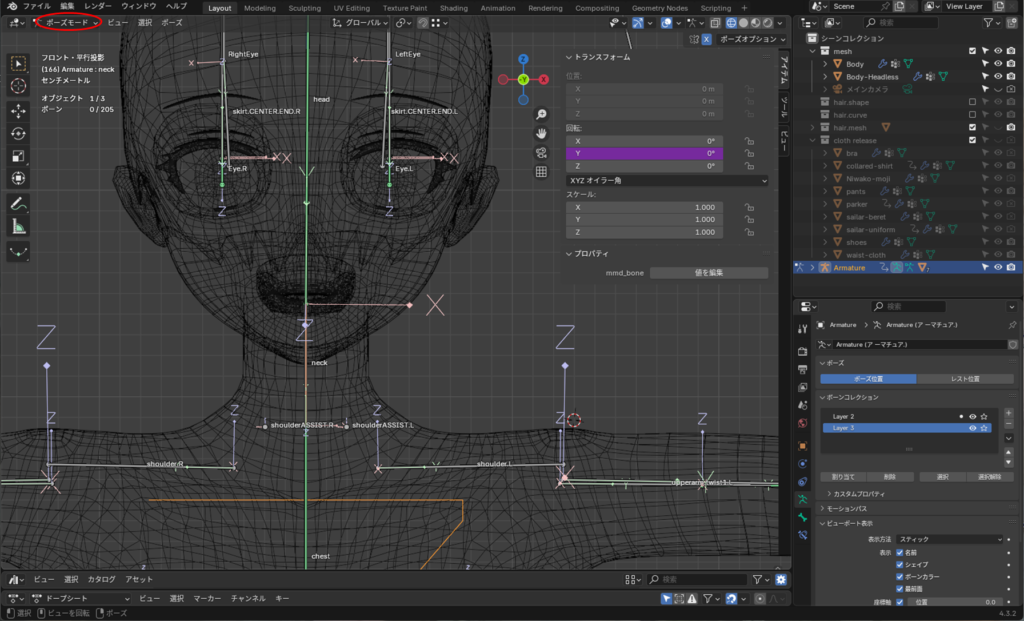The width and height of the screenshot is (1024, 621).
Task: Activate the Annotate pencil tool
Action: coord(19,203)
